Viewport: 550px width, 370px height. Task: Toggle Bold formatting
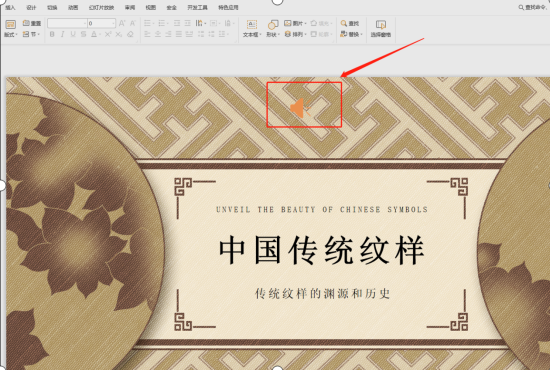click(52, 34)
